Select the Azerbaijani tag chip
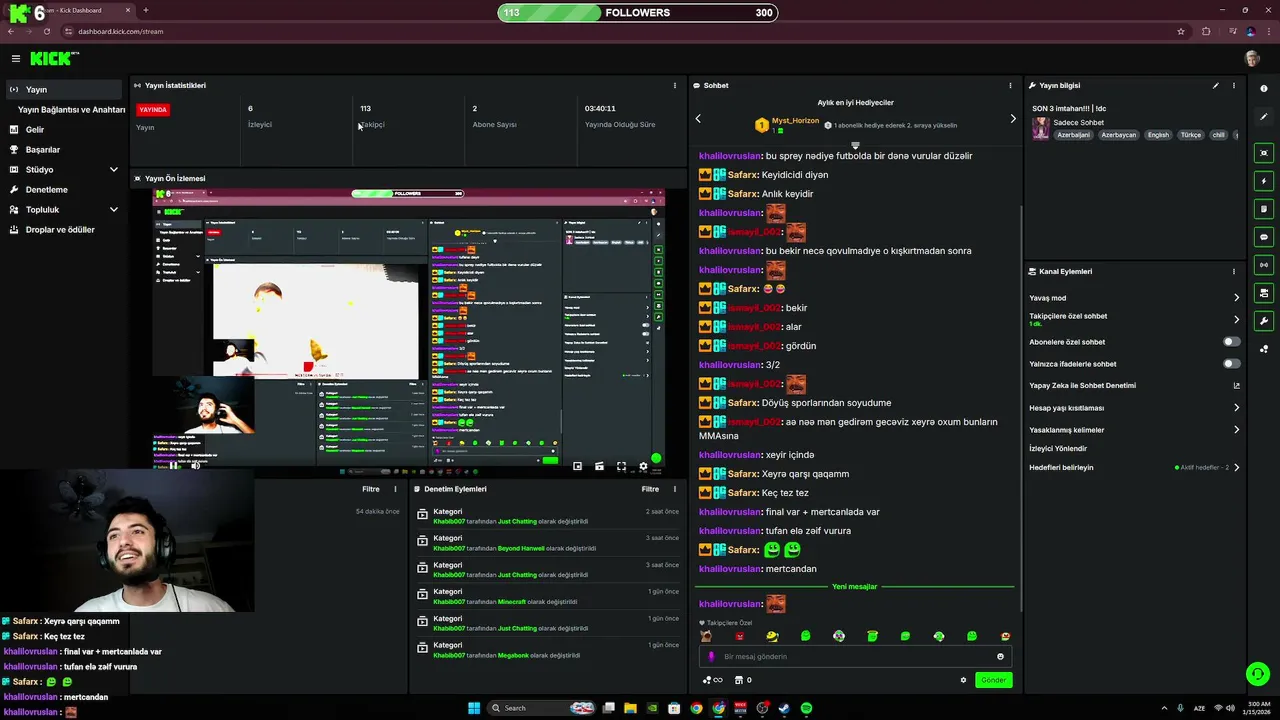Viewport: 1280px width, 720px height. [1074, 135]
